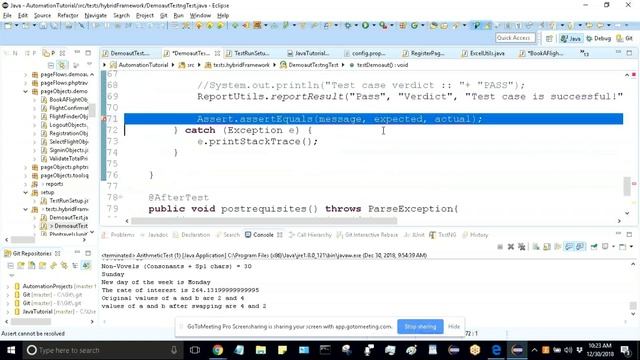Click the New file toolbar icon

coord(8,26)
